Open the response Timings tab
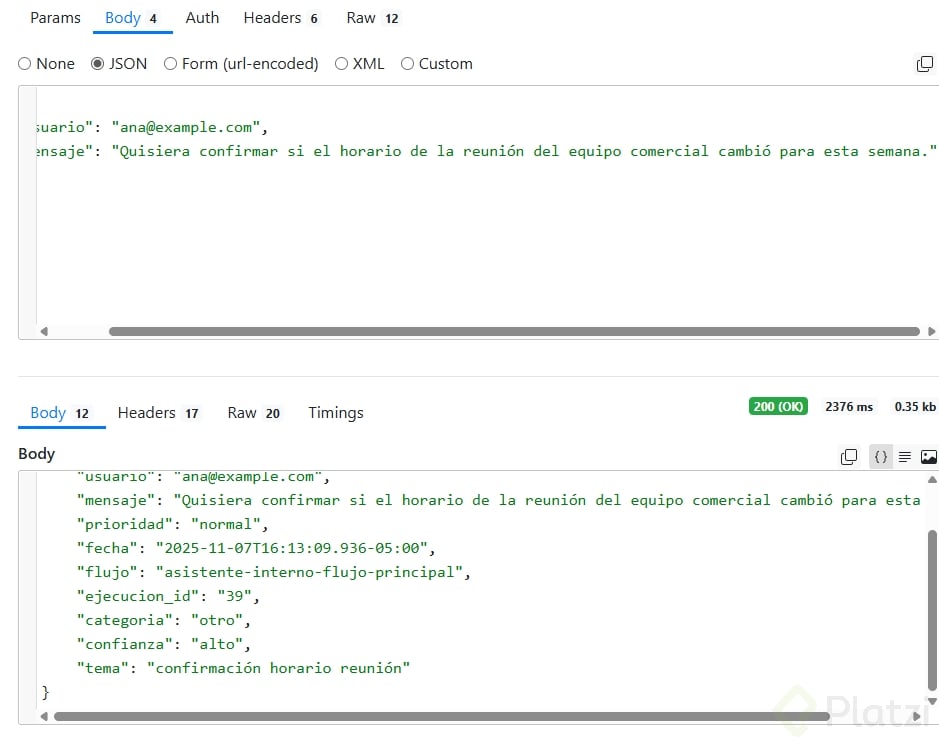The height and width of the screenshot is (745, 939). [336, 413]
